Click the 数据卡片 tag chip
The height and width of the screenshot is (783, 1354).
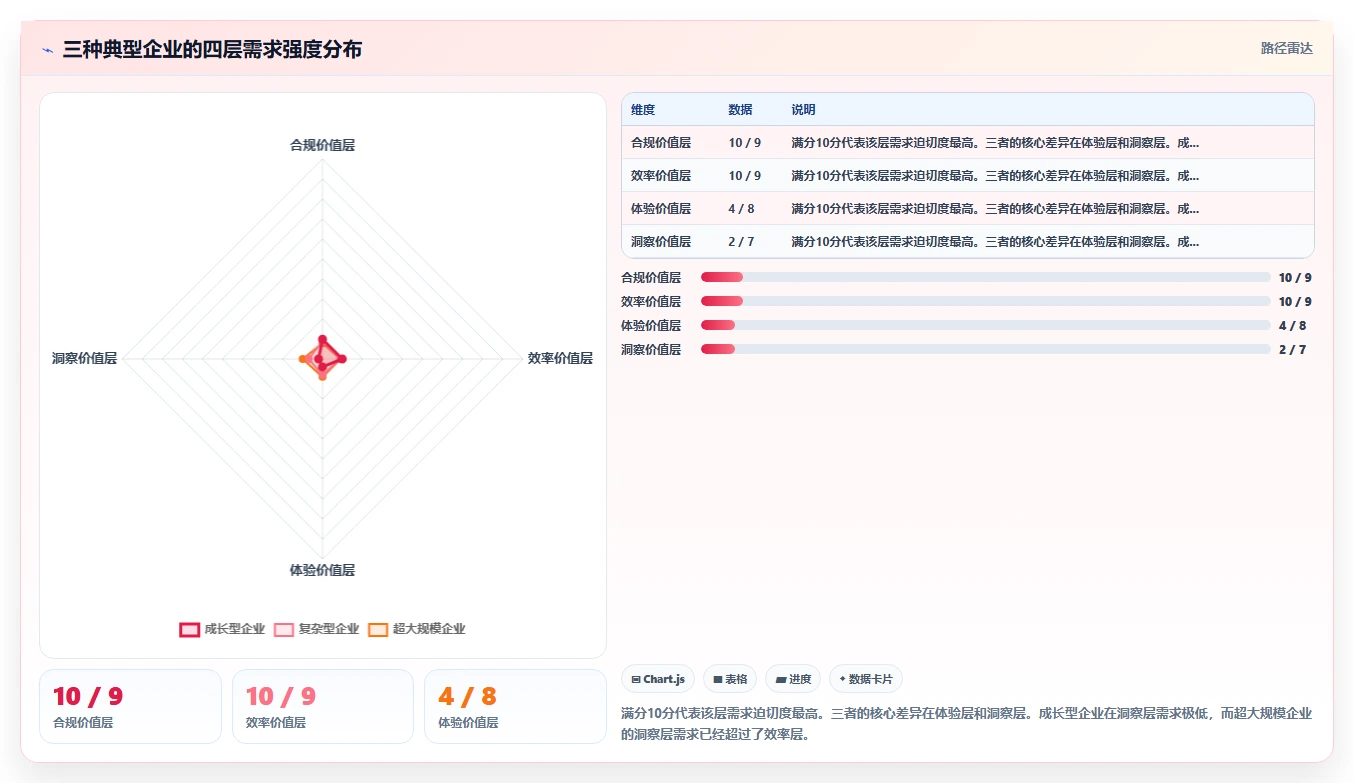click(x=866, y=679)
